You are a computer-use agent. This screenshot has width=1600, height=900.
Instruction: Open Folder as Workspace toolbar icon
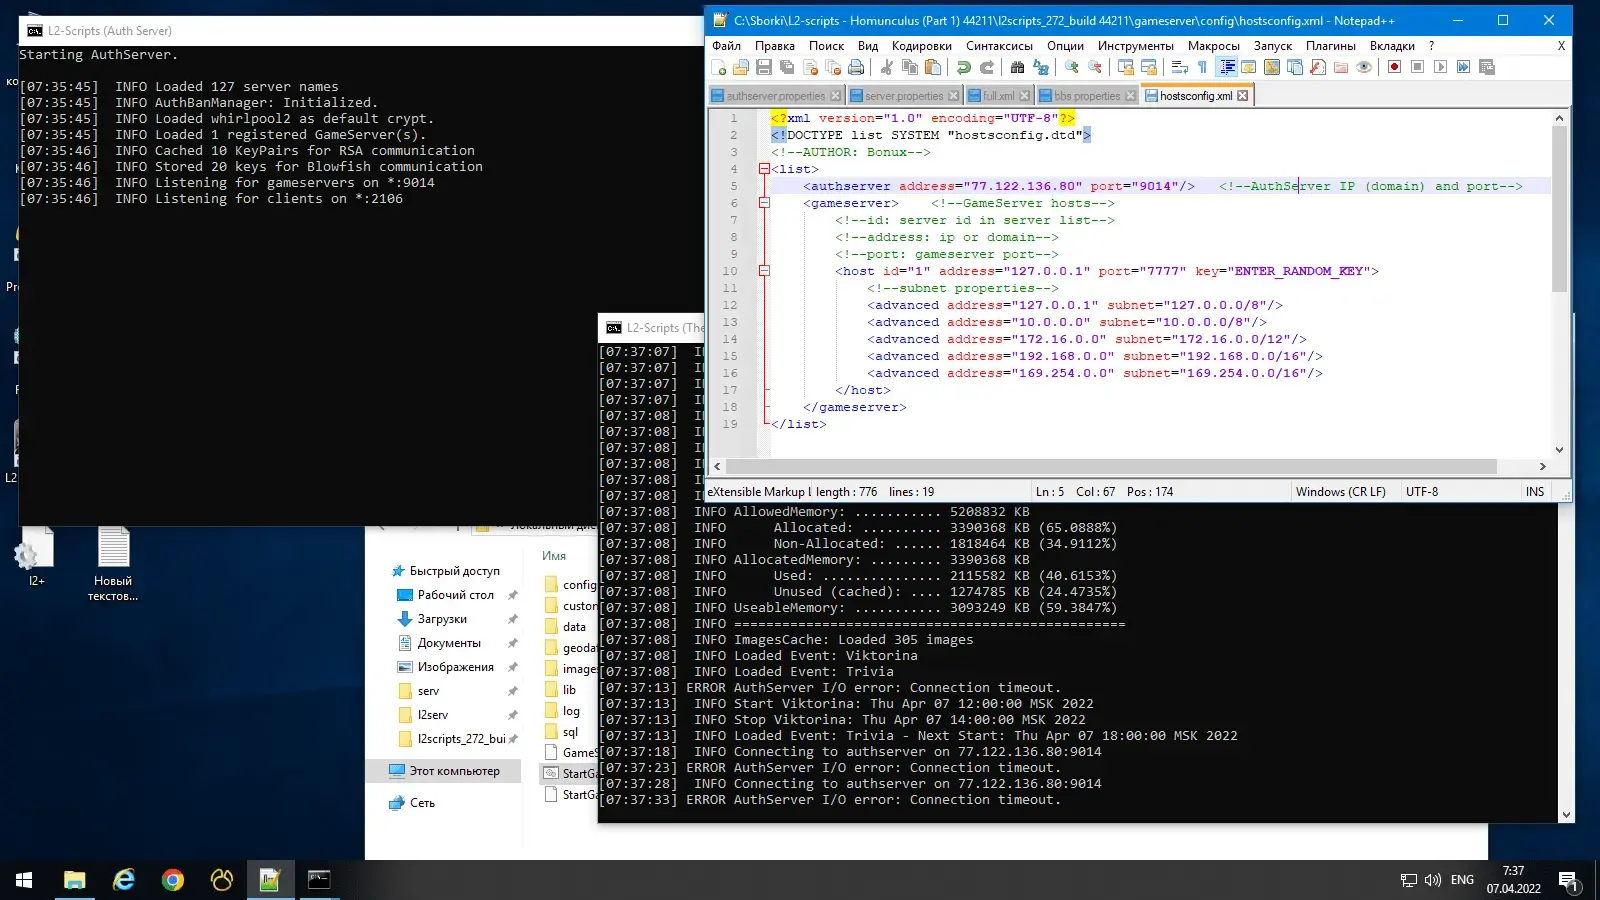(1341, 67)
